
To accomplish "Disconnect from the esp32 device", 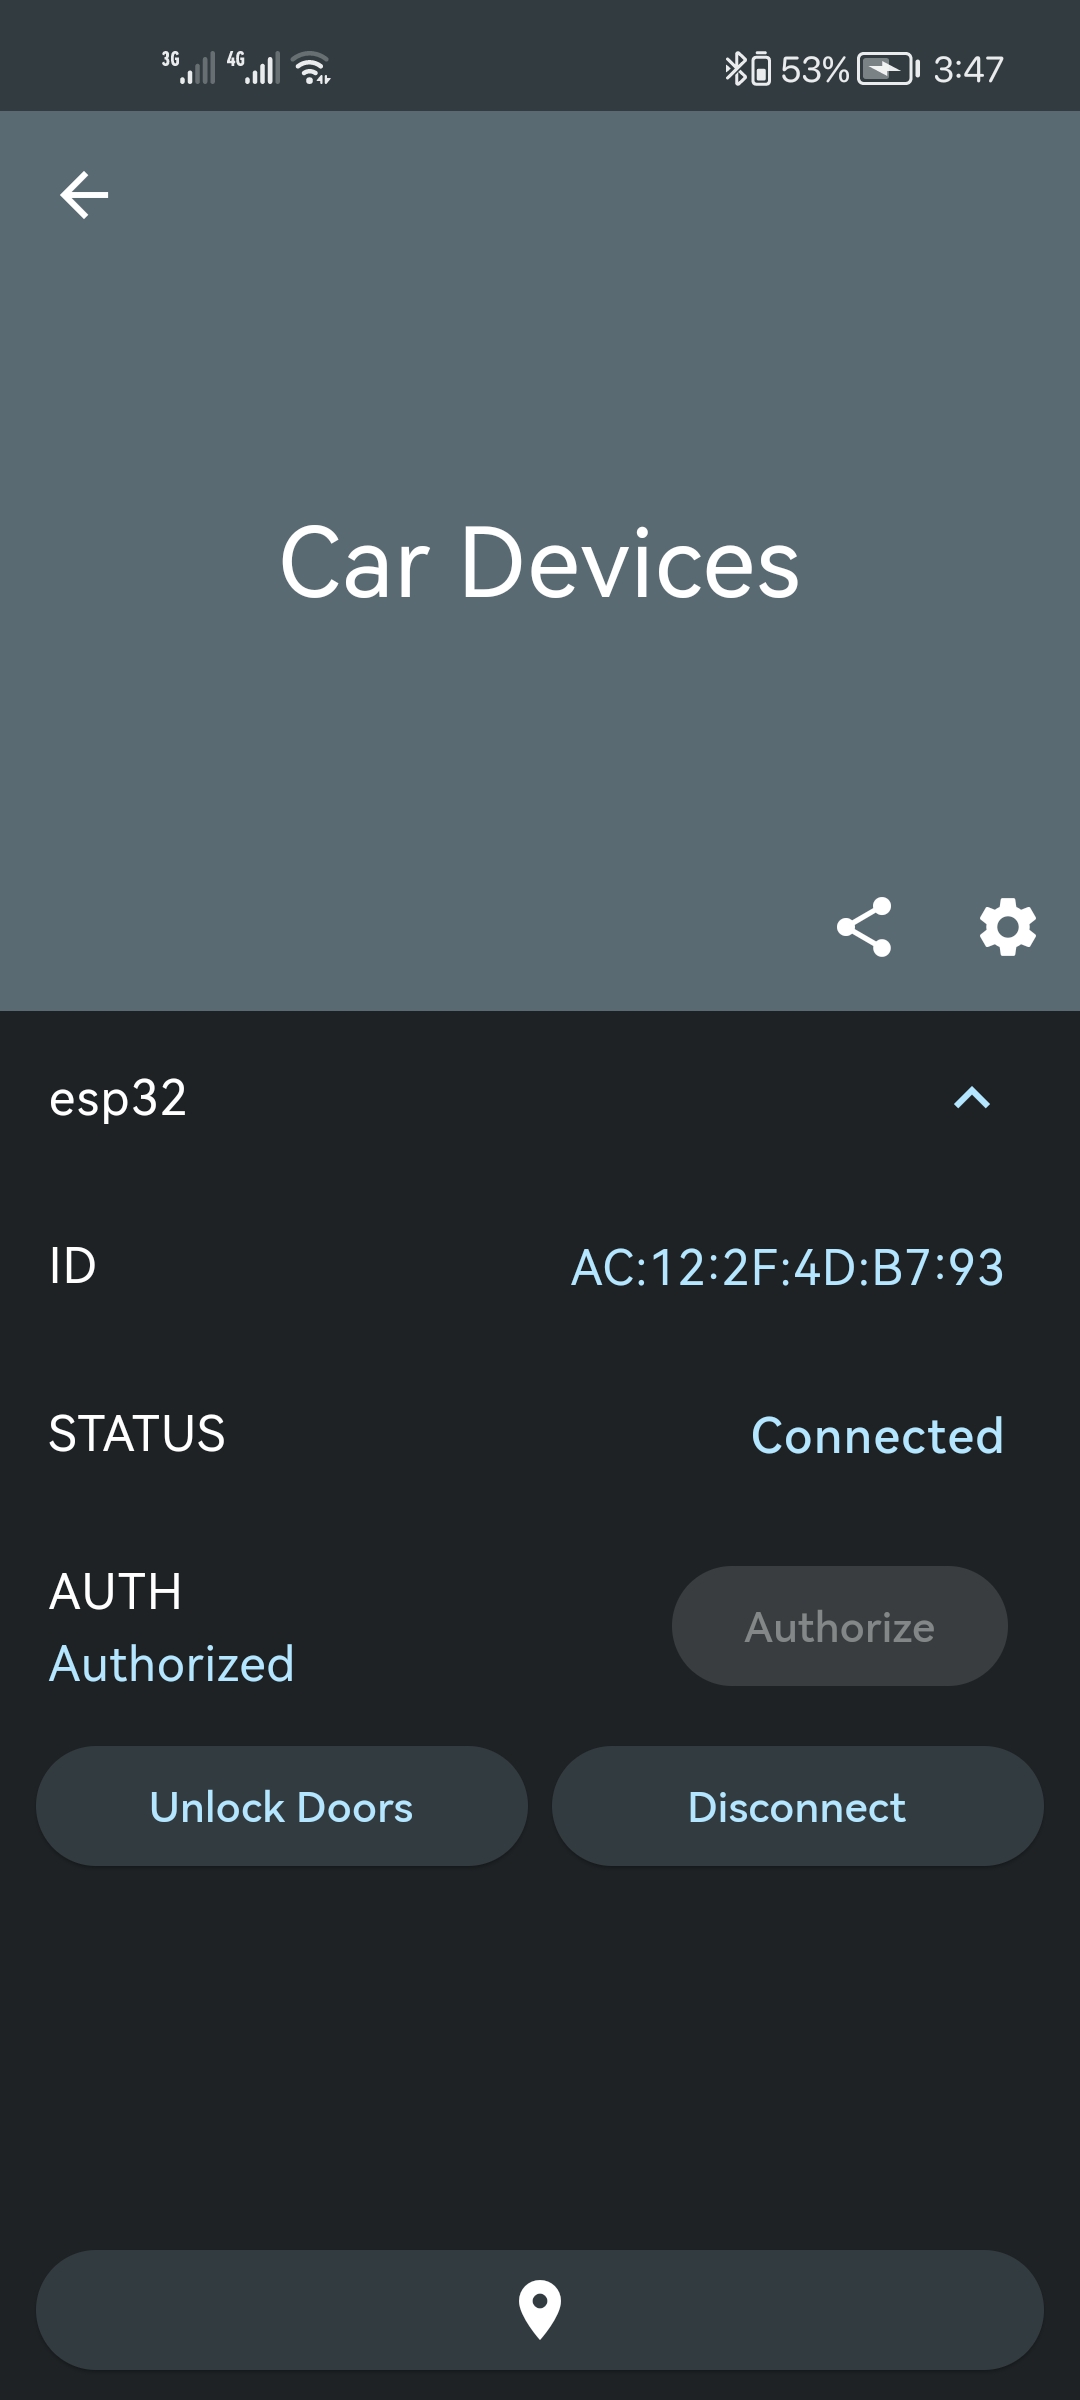I will coord(796,1806).
